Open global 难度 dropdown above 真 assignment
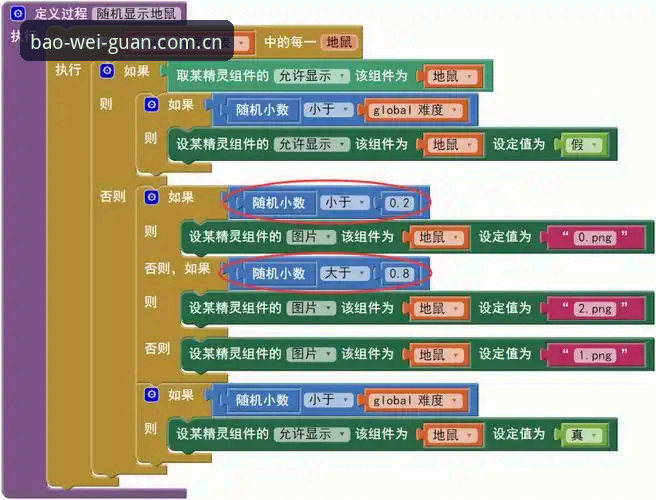This screenshot has width=656, height=500. click(x=415, y=401)
